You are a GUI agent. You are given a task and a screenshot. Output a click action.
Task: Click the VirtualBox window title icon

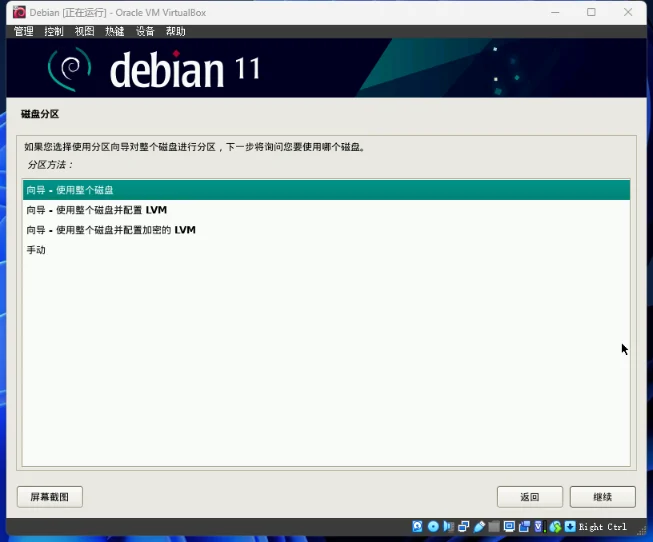(x=19, y=12)
